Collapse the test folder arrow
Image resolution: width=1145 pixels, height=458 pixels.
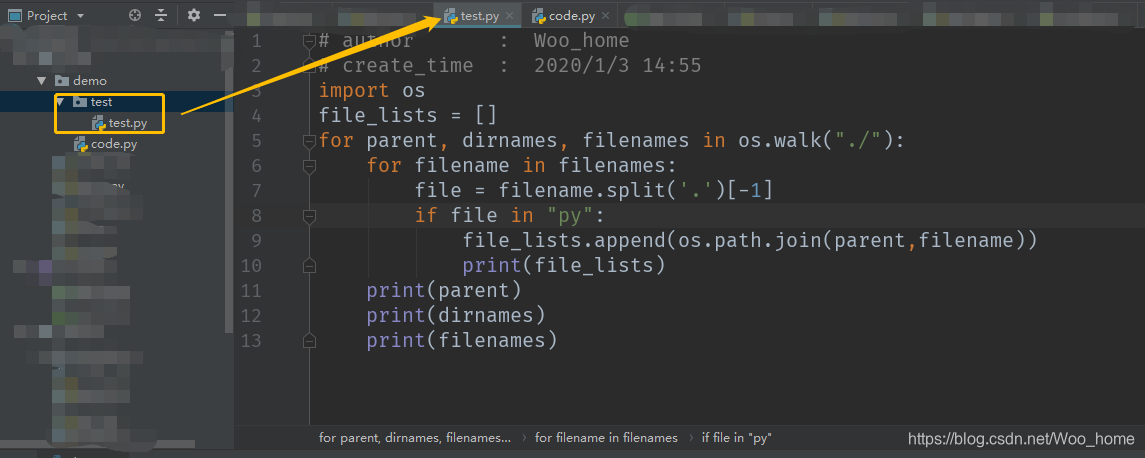tap(60, 102)
